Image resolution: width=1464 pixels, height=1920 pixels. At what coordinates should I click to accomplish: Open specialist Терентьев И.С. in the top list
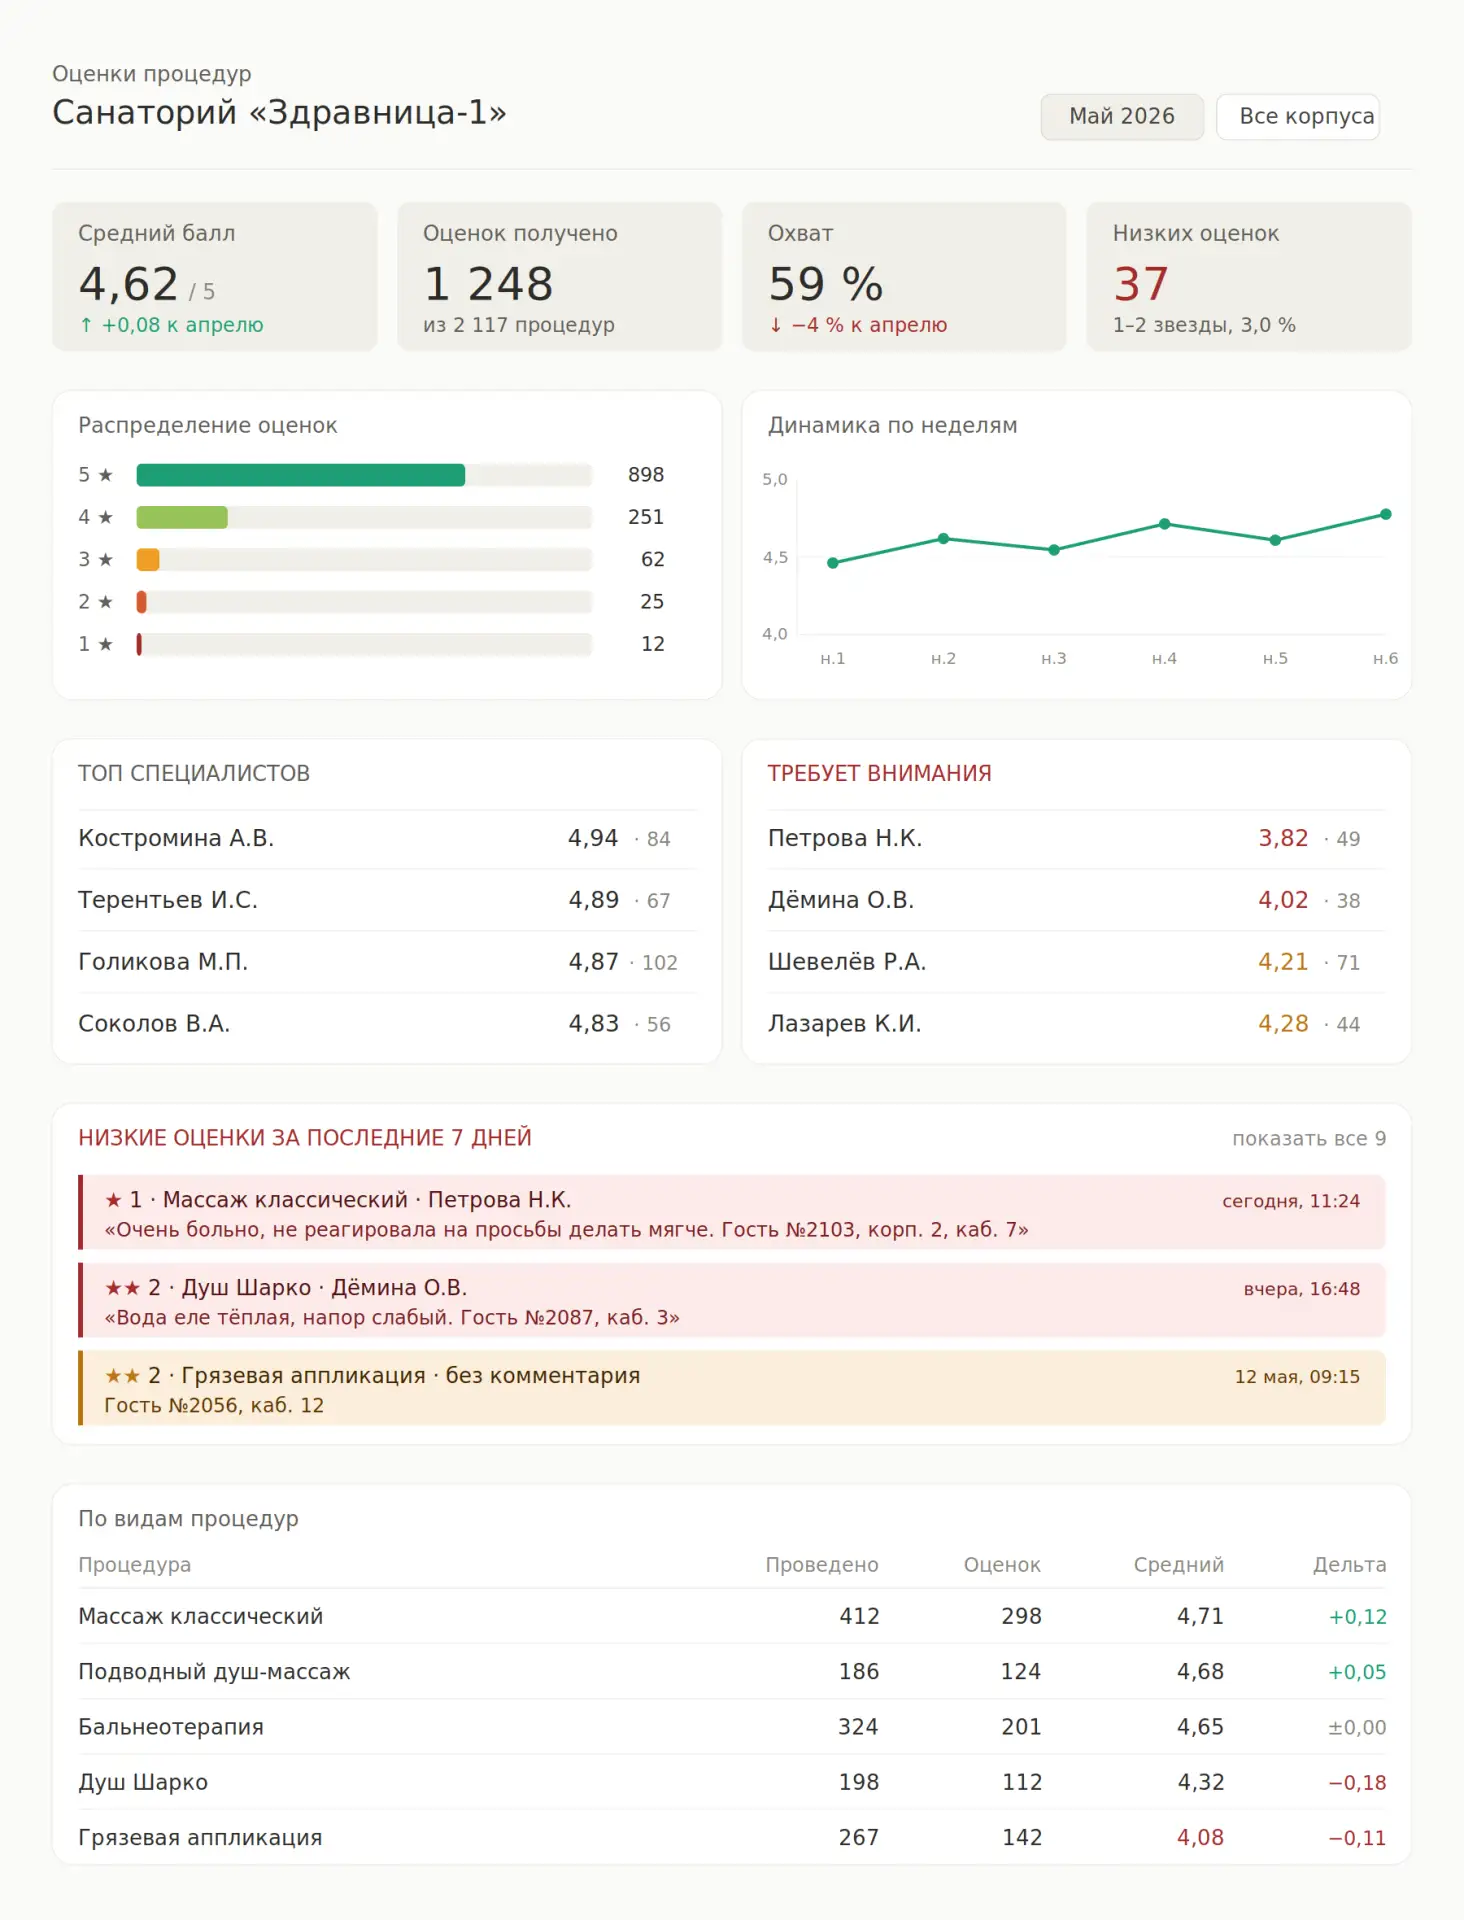click(387, 901)
